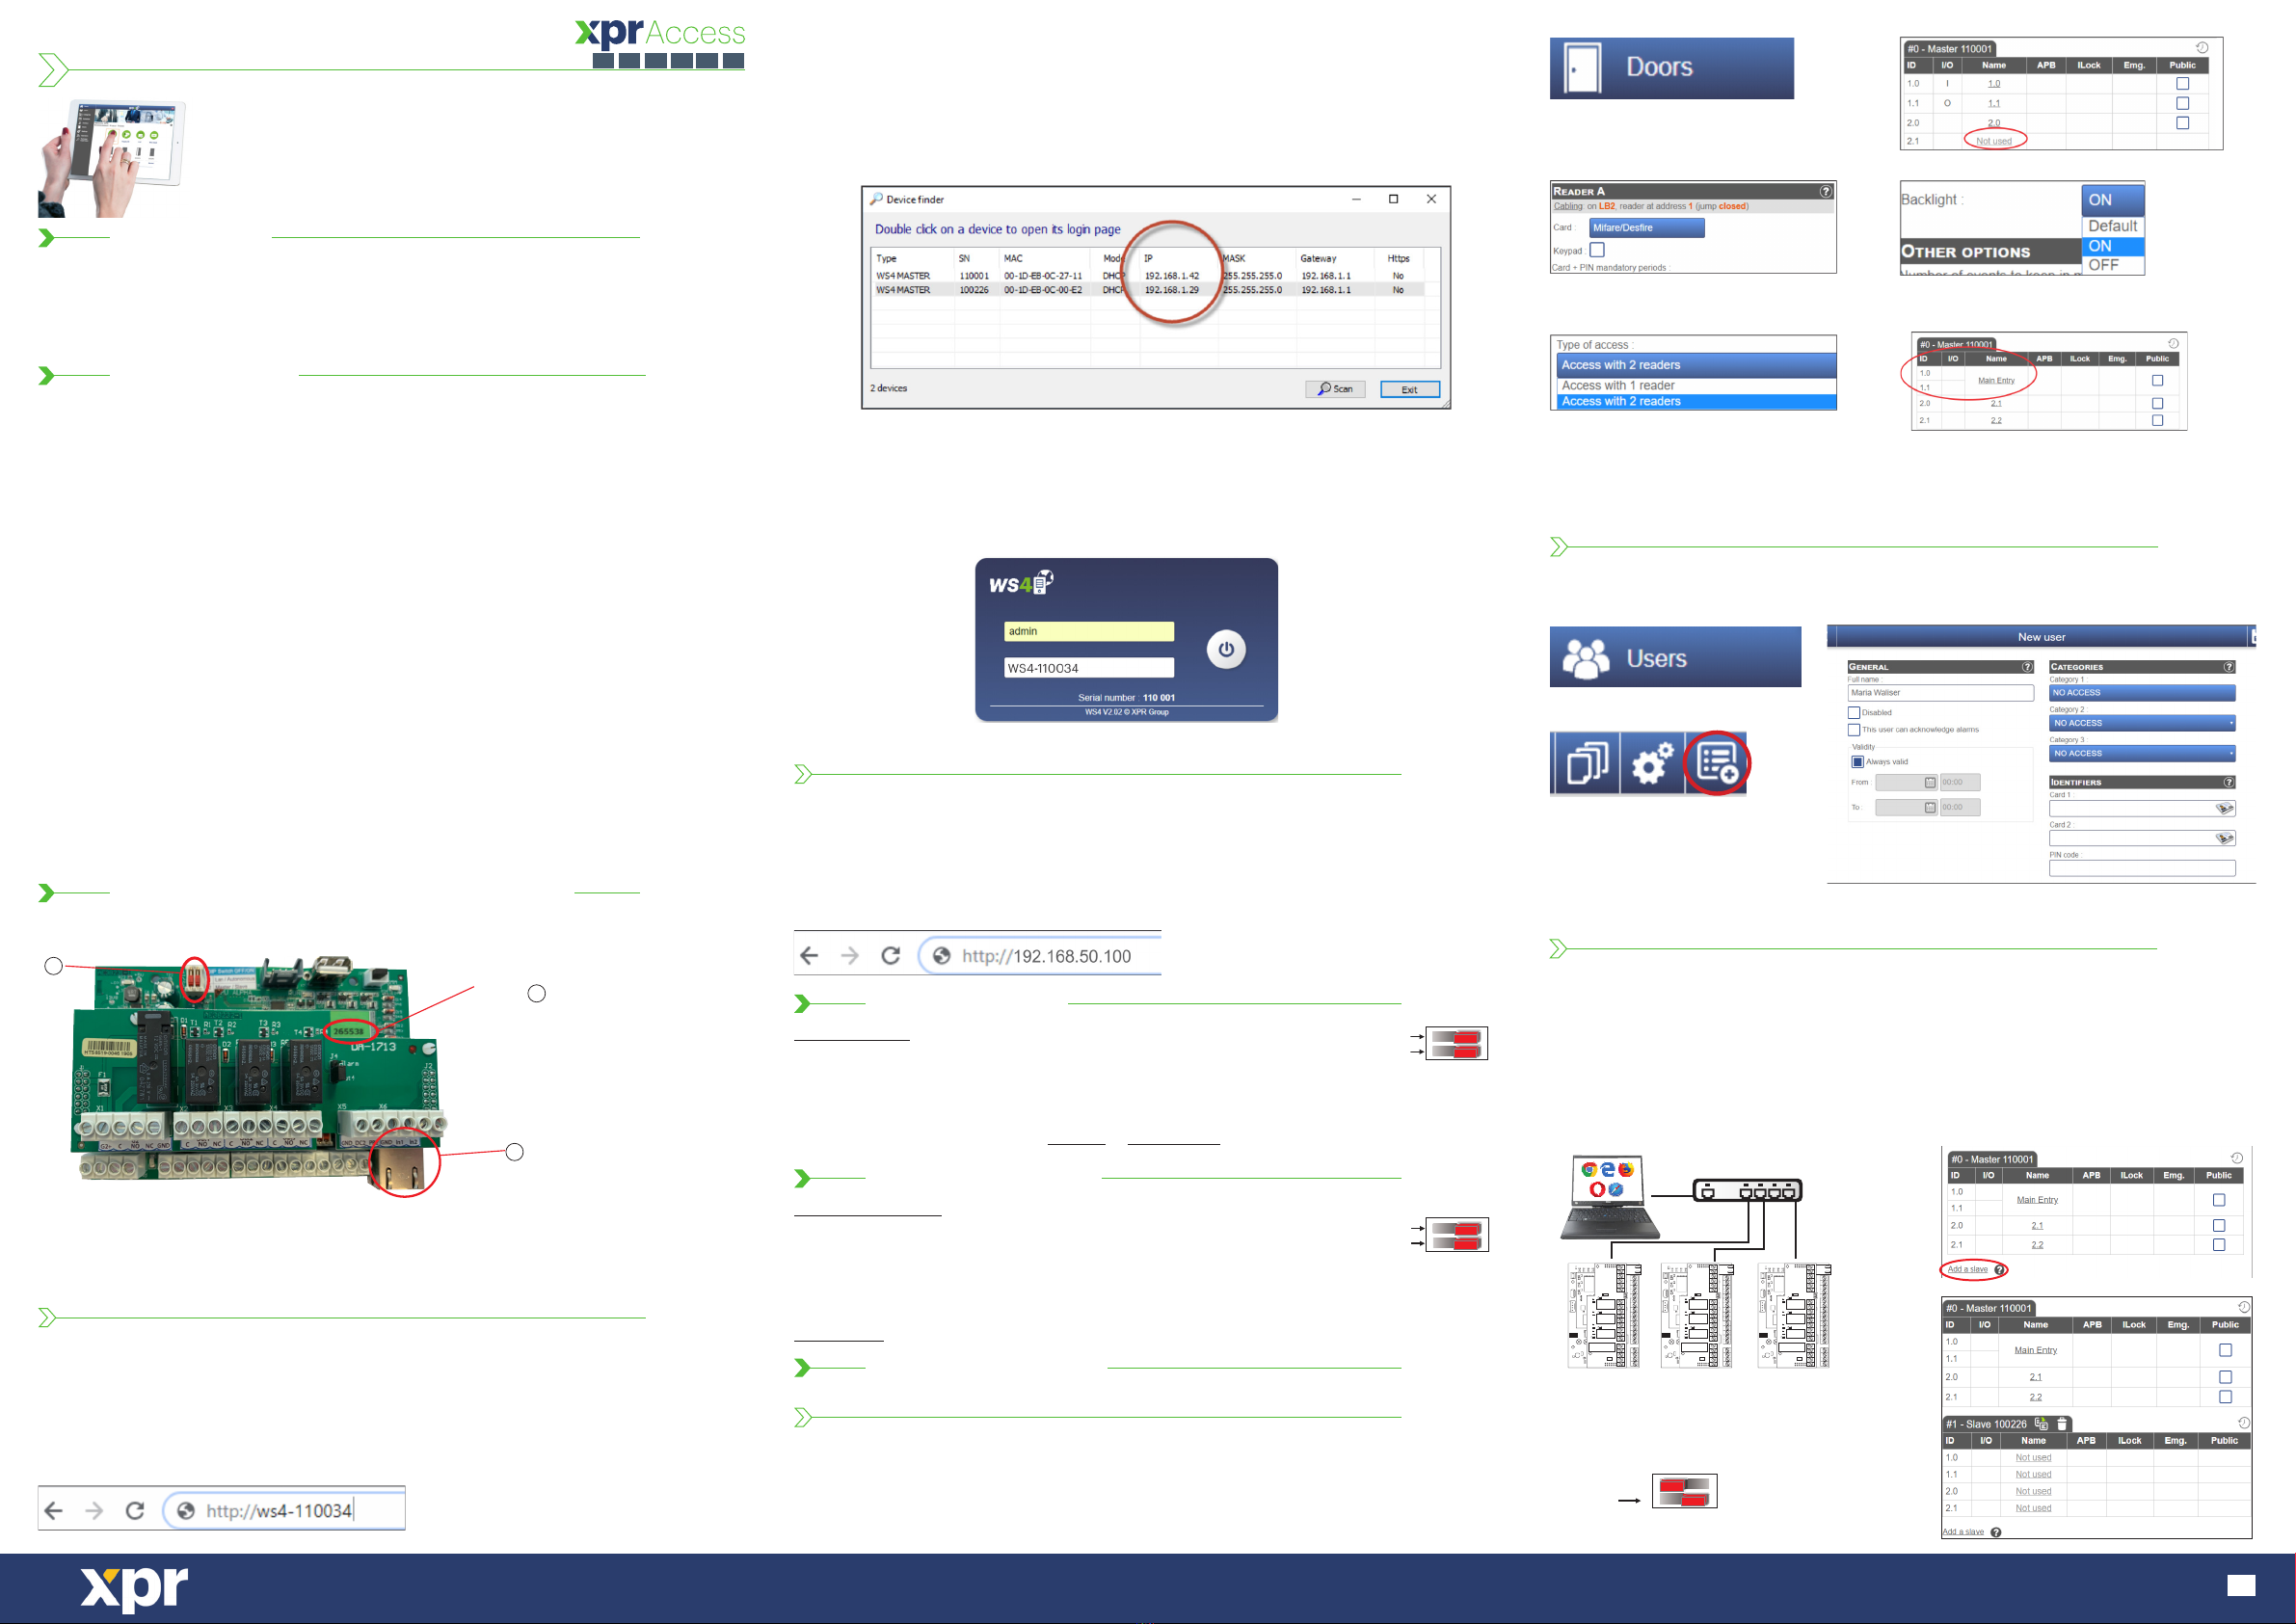
Task: Open the Users menu tile
Action: [x=1674, y=658]
